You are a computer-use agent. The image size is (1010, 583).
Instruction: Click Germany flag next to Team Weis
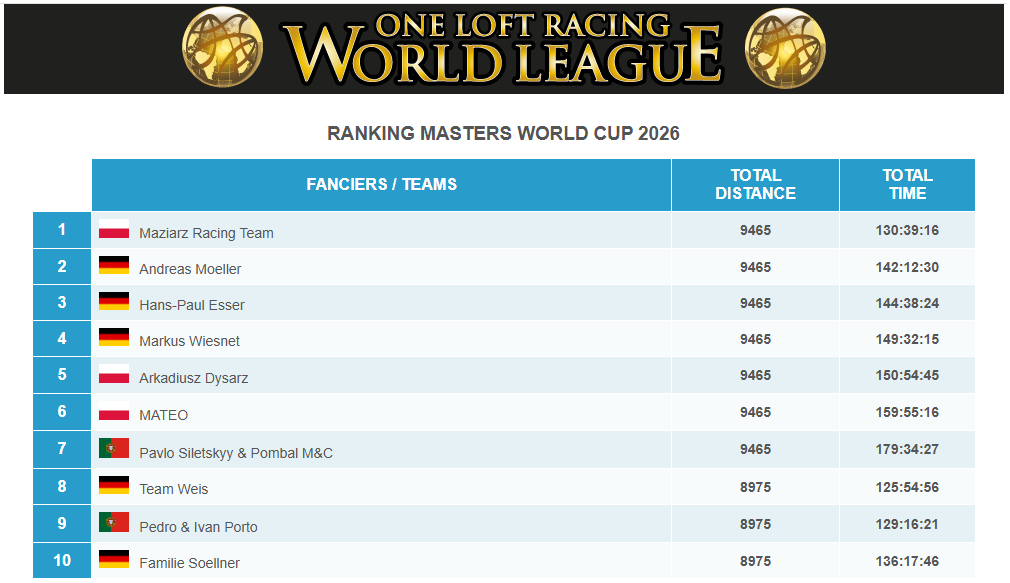(114, 485)
